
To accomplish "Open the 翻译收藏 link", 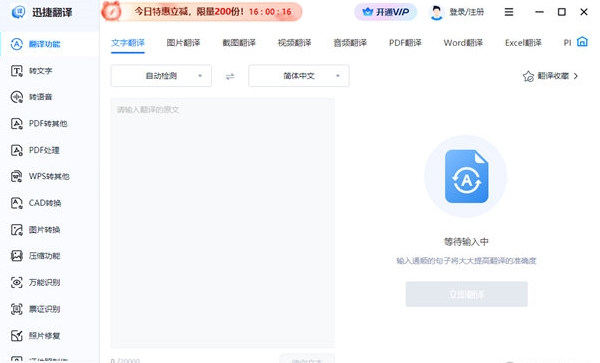I will click(x=553, y=76).
